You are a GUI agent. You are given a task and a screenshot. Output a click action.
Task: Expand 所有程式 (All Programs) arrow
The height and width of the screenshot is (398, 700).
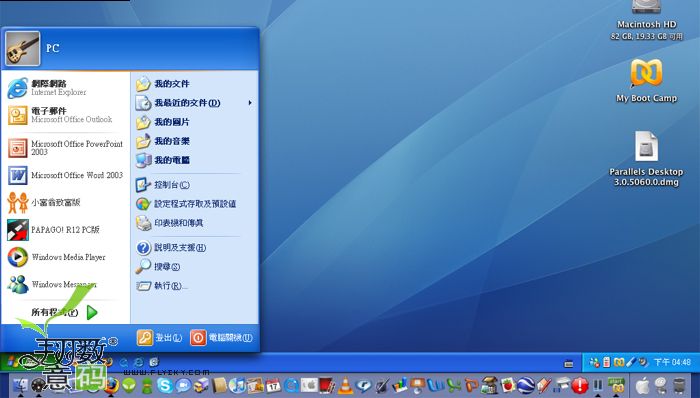coord(92,312)
